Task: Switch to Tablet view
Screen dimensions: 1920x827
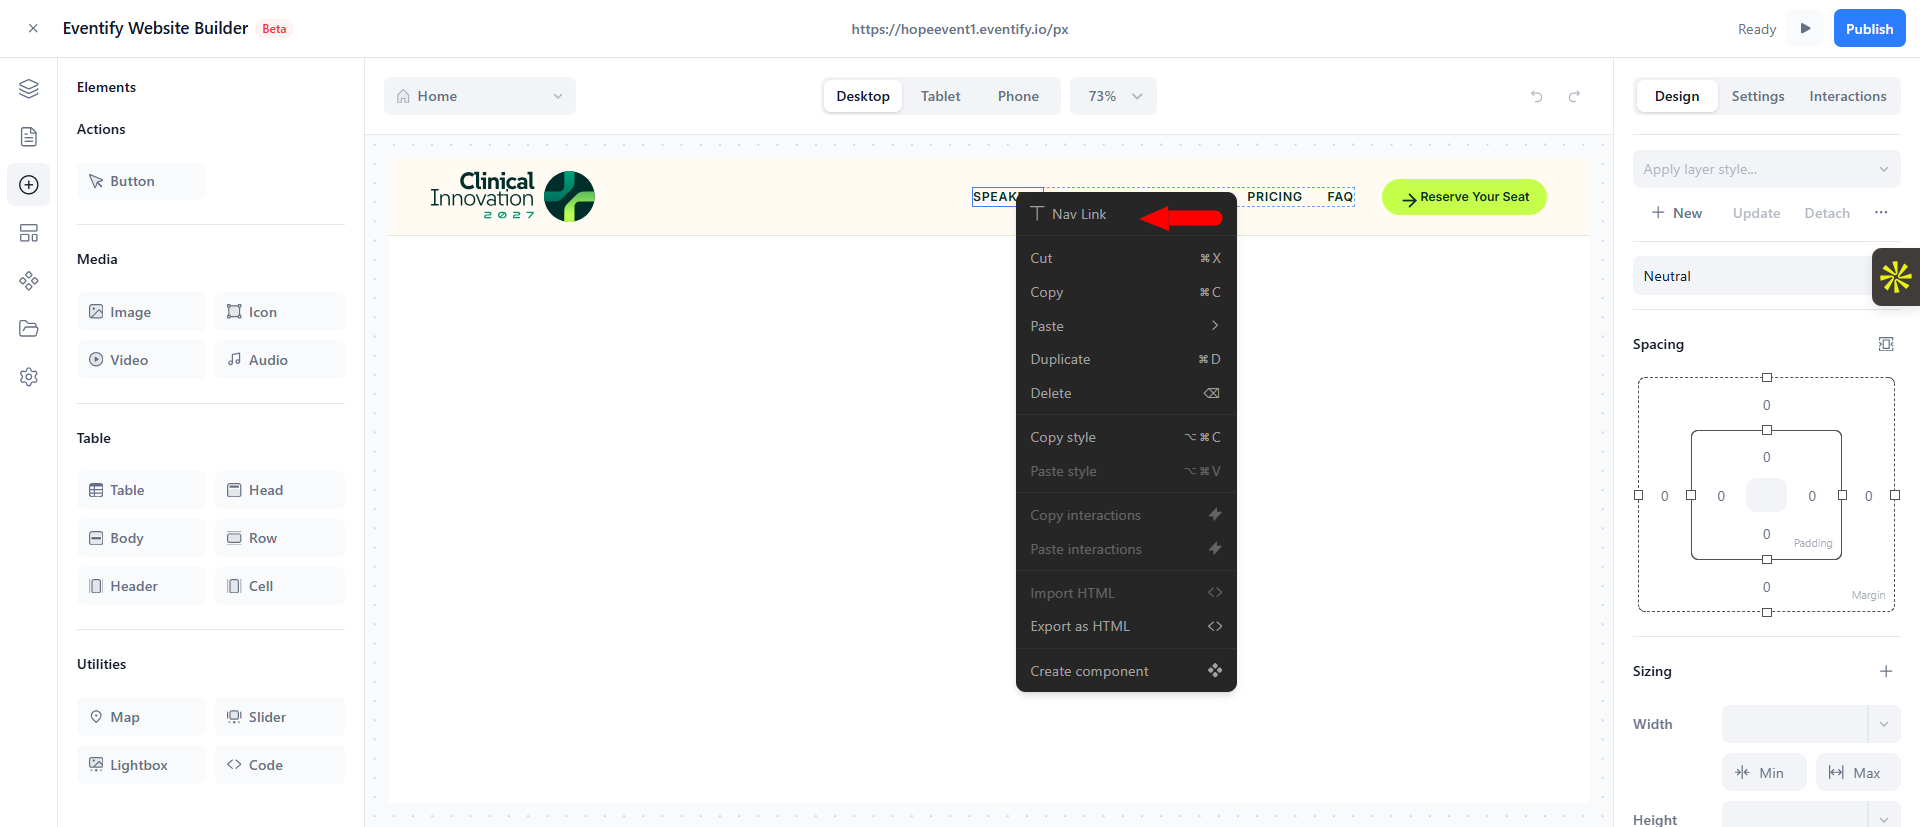Action: point(941,96)
